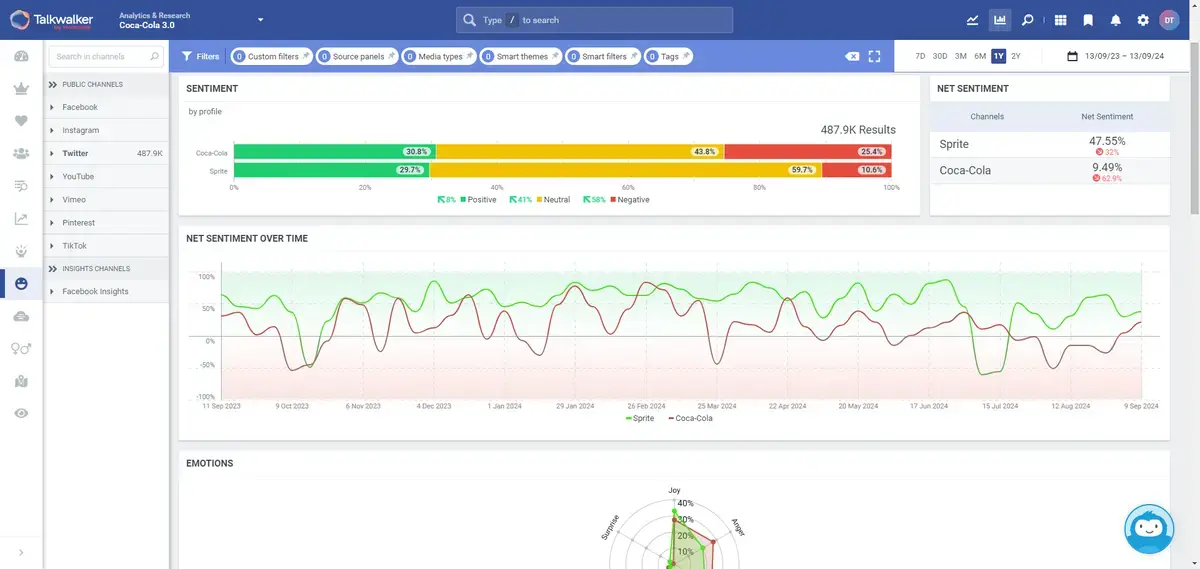Open the eye sidebar icon
Image resolution: width=1200 pixels, height=569 pixels.
point(21,413)
